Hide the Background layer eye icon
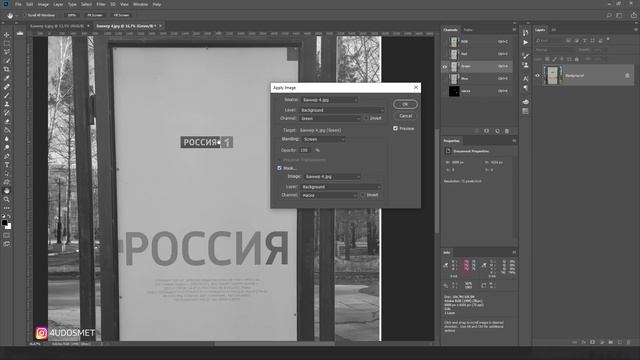This screenshot has width=640, height=360. (538, 76)
